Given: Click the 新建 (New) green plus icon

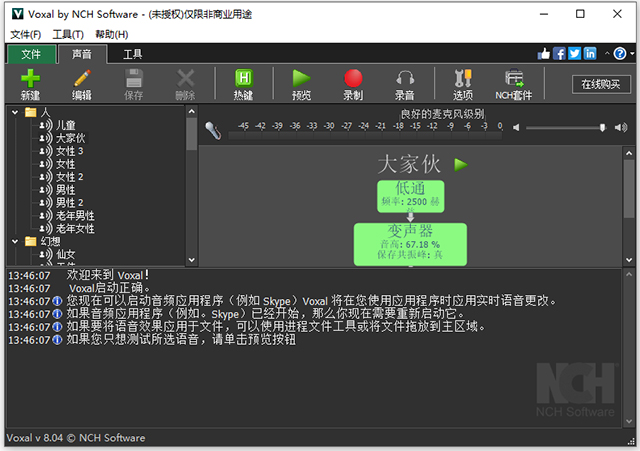Looking at the screenshot, I should click(x=31, y=78).
